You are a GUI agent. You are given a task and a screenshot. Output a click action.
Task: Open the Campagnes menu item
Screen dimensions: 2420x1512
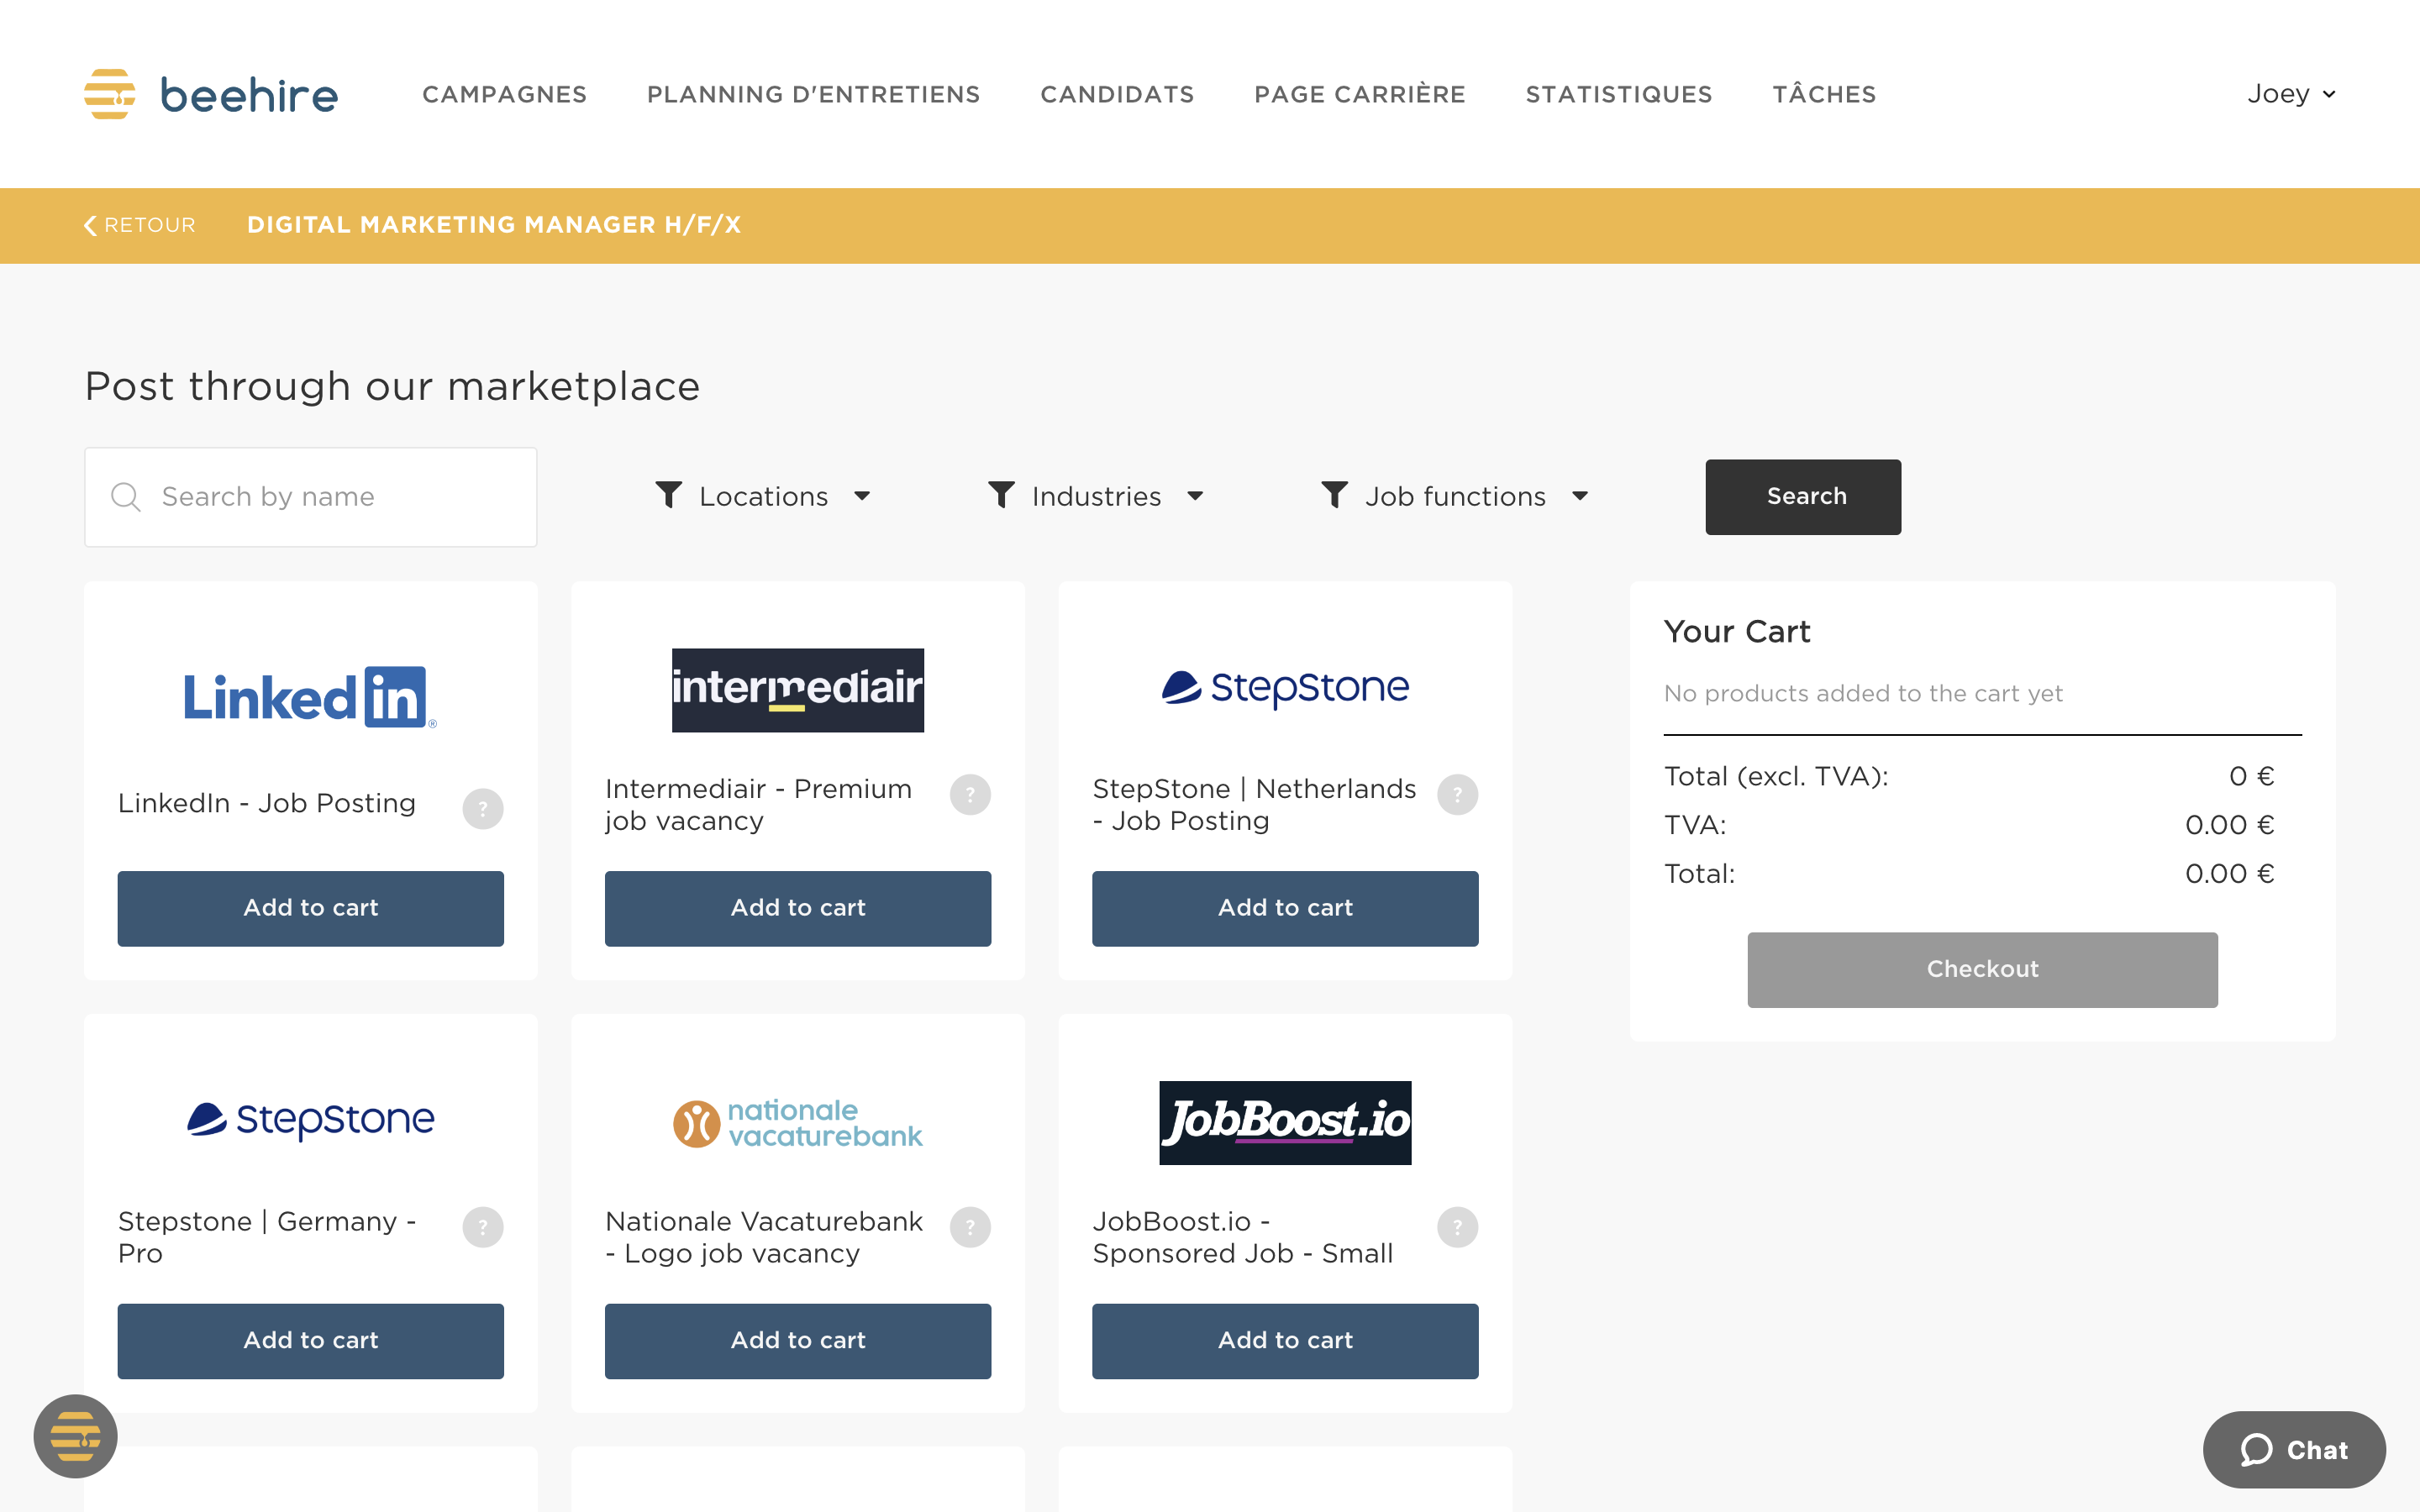point(505,94)
